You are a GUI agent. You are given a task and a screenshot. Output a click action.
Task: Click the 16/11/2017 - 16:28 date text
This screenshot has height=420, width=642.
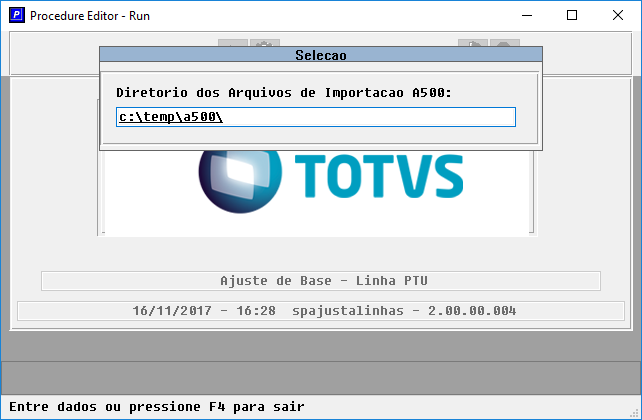(204, 311)
